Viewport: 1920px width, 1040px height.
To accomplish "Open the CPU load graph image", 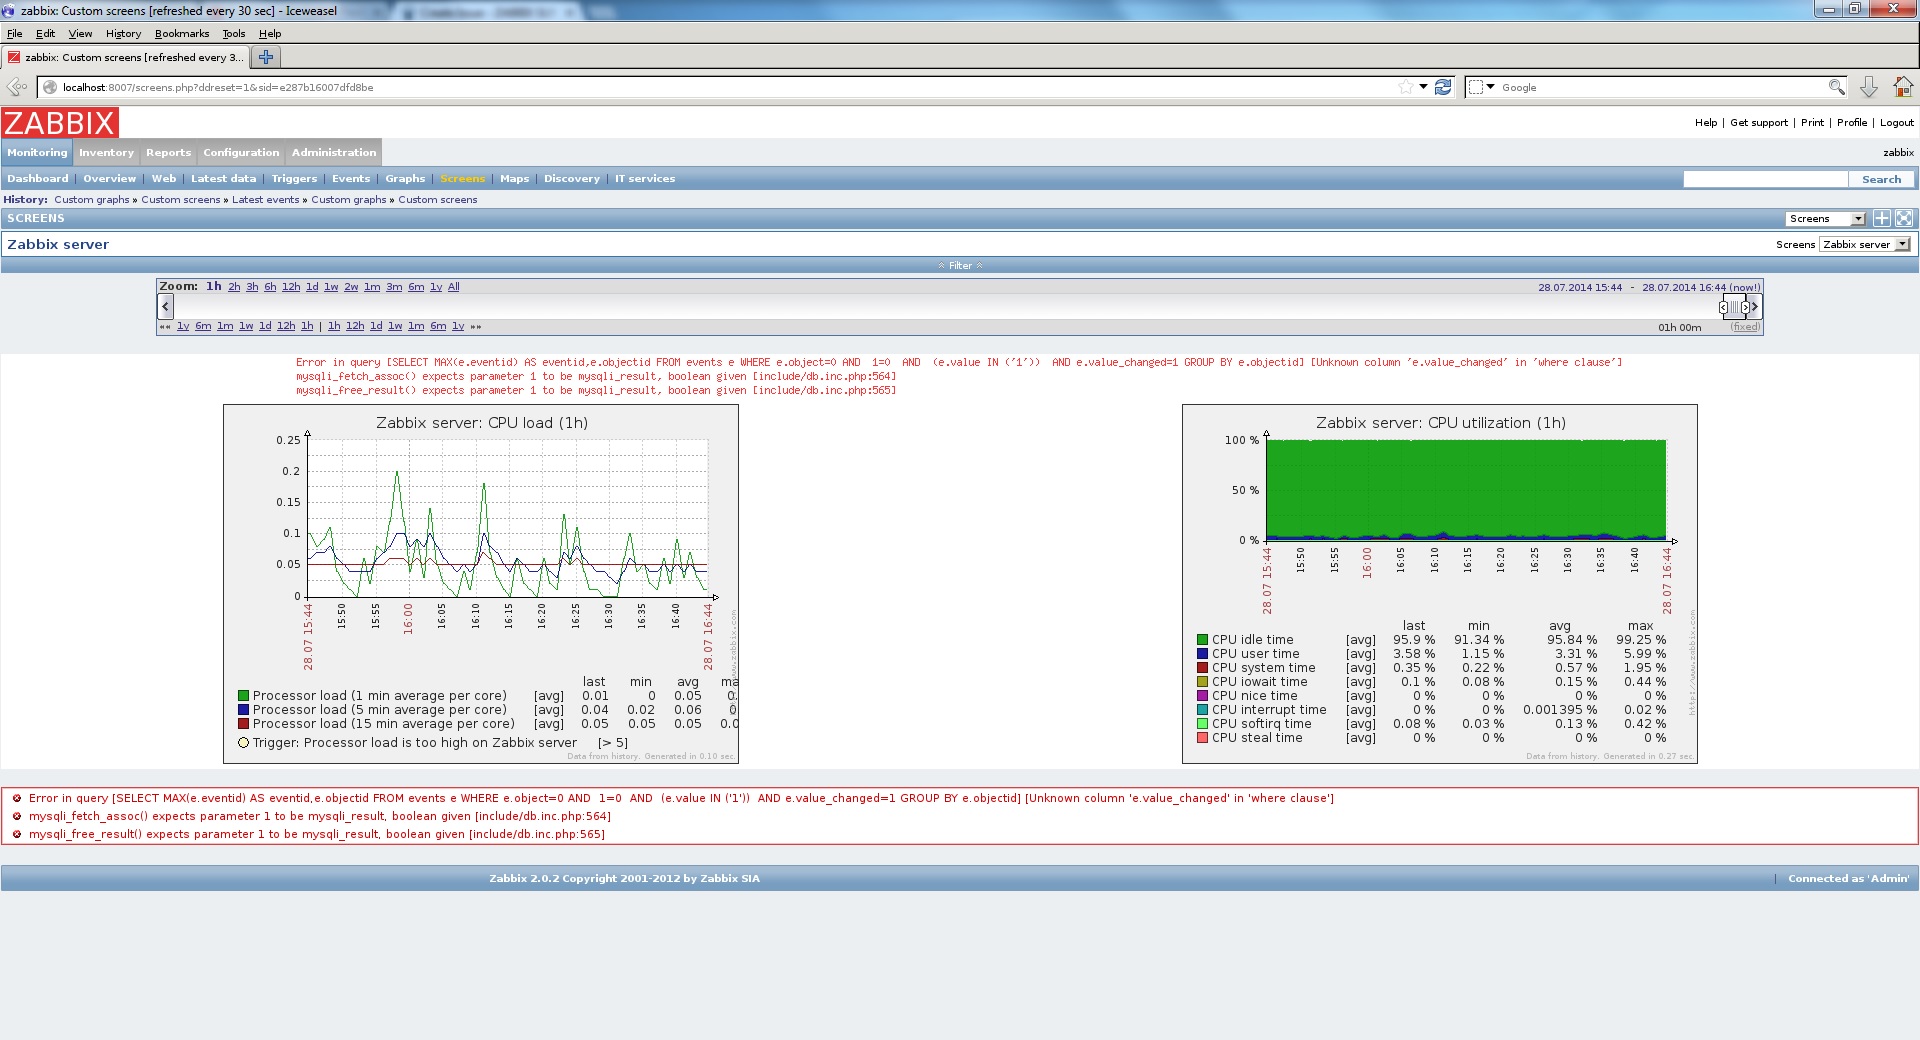I will click(481, 584).
